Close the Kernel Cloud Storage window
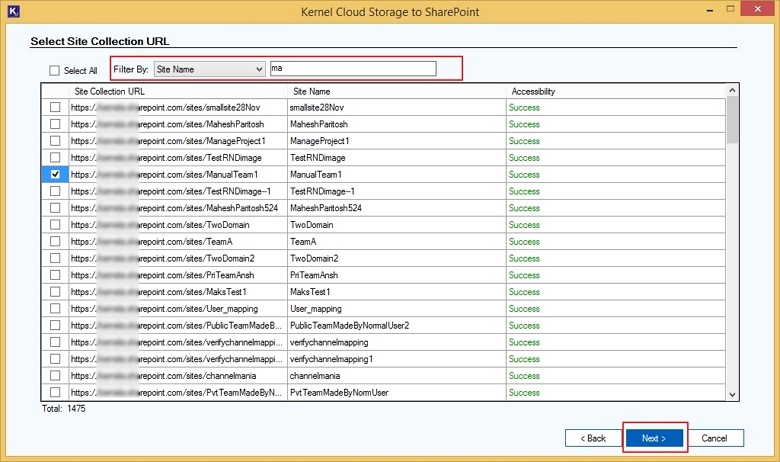Screen dimensions: 780x462 (x=757, y=9)
